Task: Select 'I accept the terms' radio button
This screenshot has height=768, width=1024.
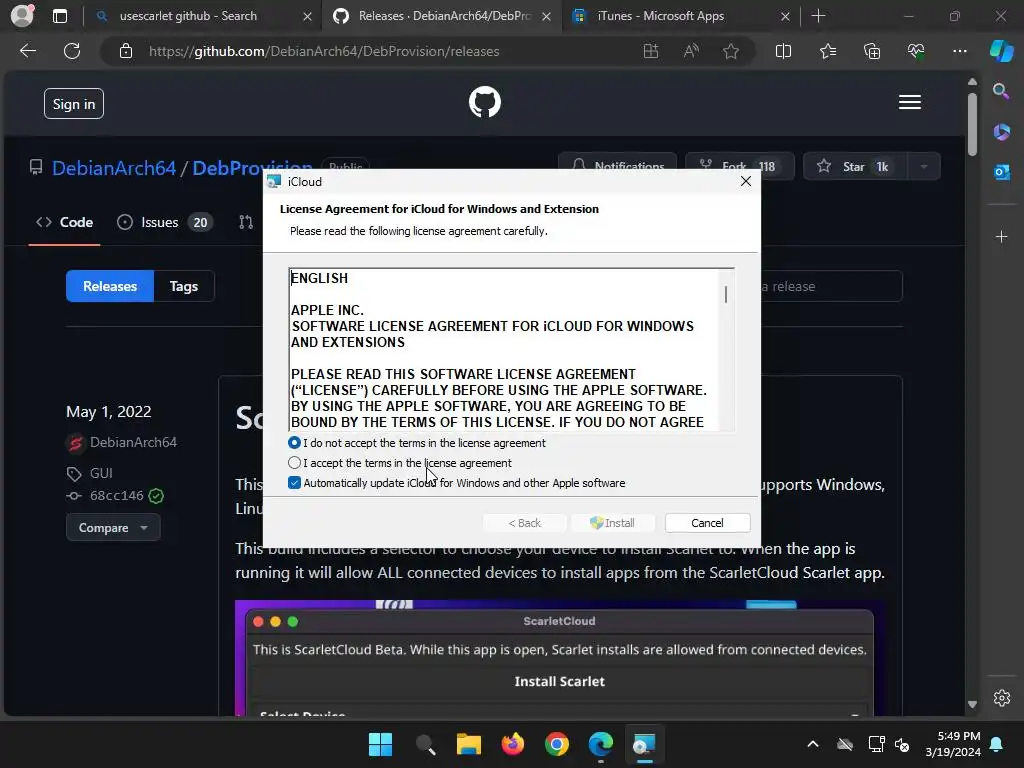Action: [x=295, y=462]
